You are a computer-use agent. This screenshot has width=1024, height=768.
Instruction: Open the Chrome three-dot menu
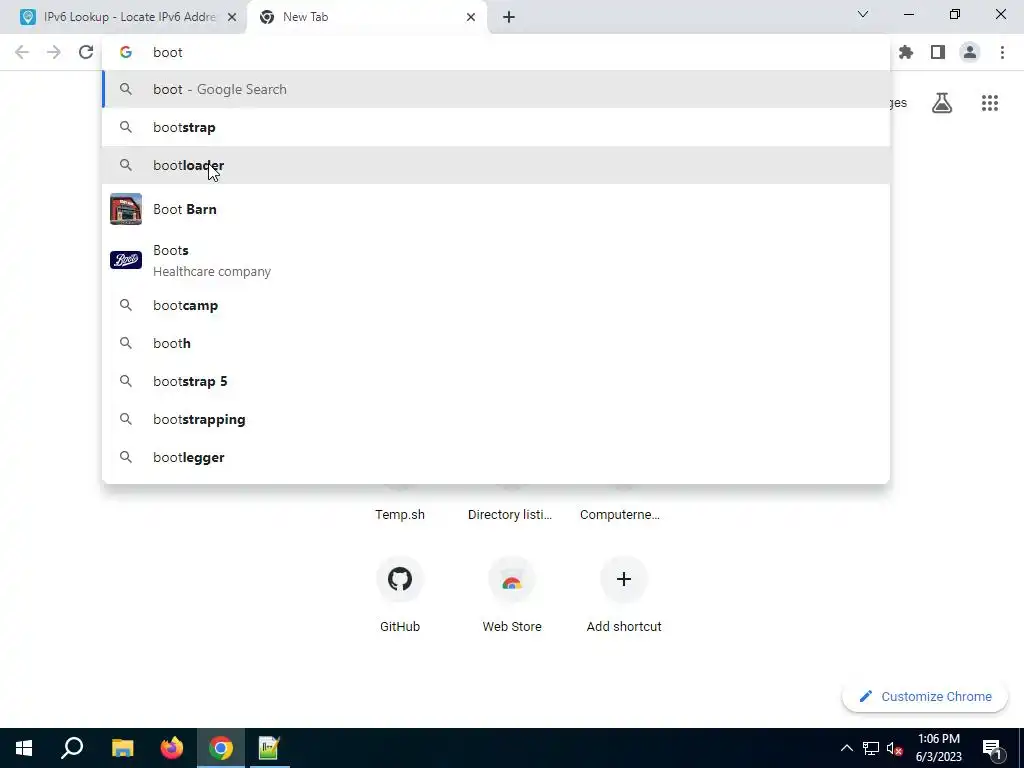[x=1002, y=52]
